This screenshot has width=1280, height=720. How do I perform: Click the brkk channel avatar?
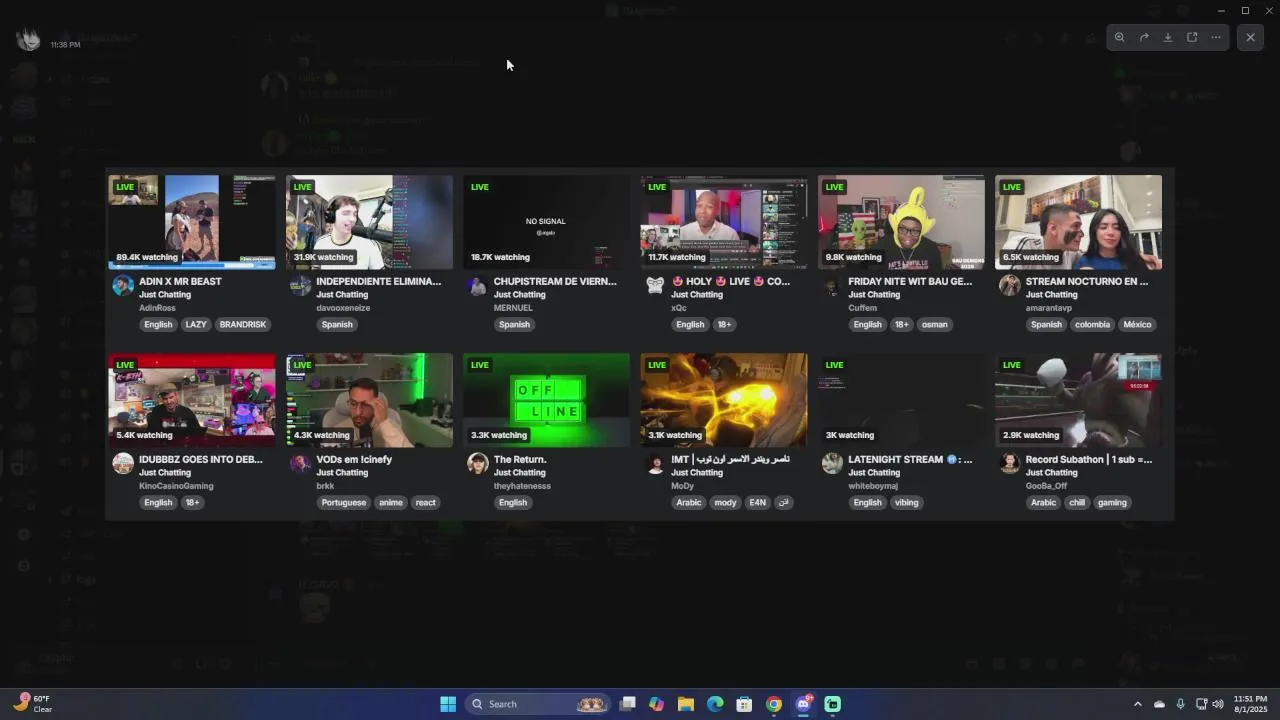click(300, 464)
